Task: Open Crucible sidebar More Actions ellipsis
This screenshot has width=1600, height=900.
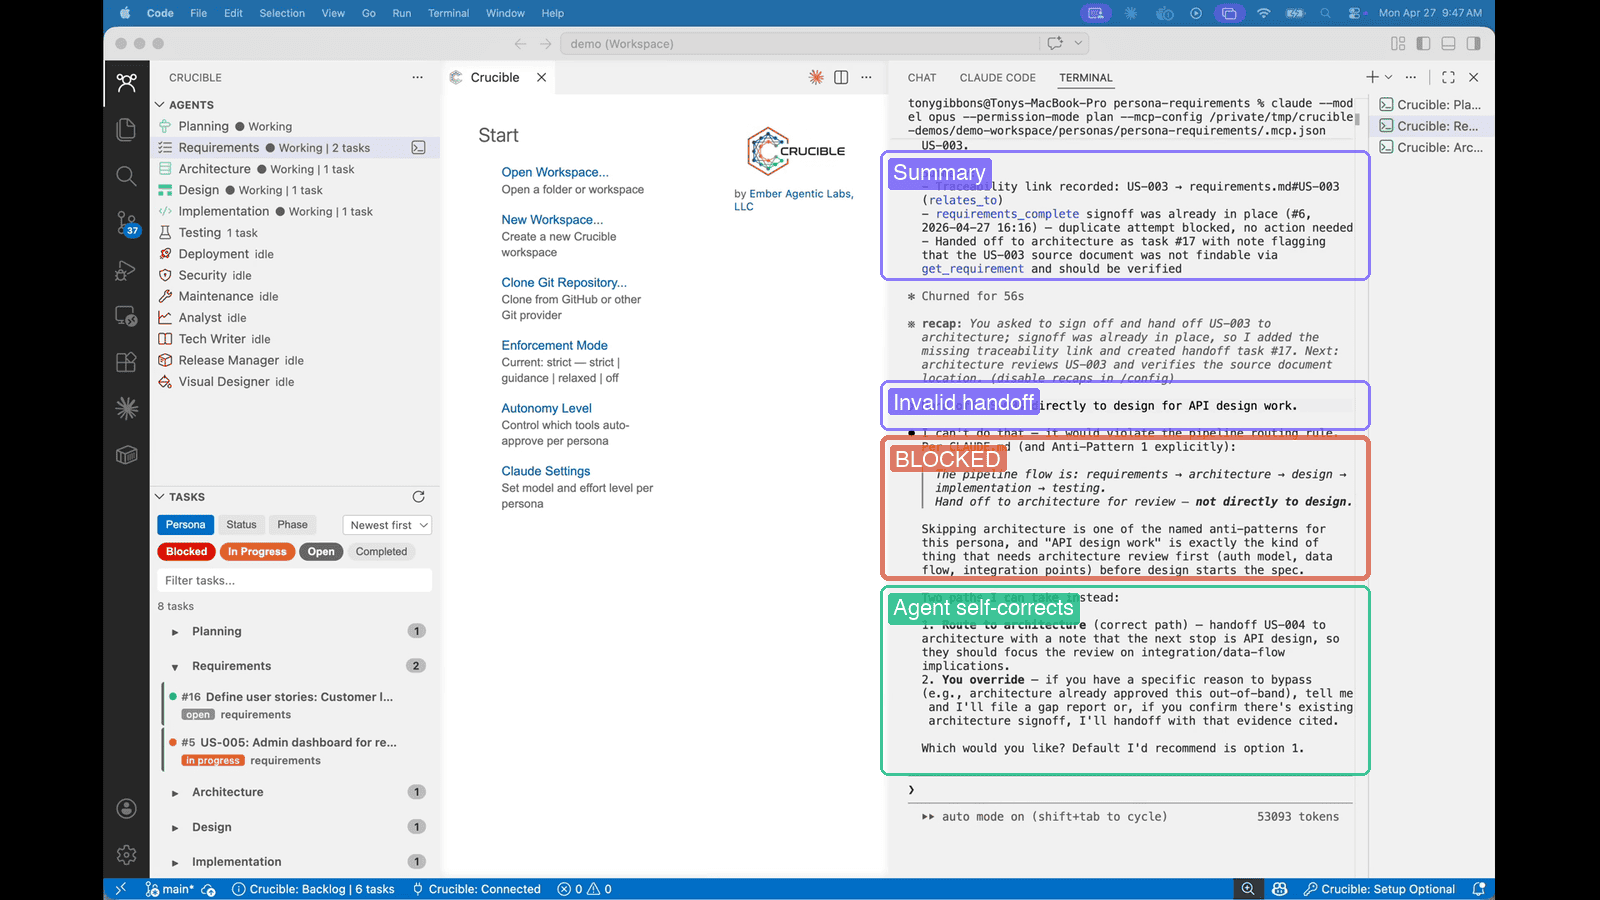Action: [417, 77]
